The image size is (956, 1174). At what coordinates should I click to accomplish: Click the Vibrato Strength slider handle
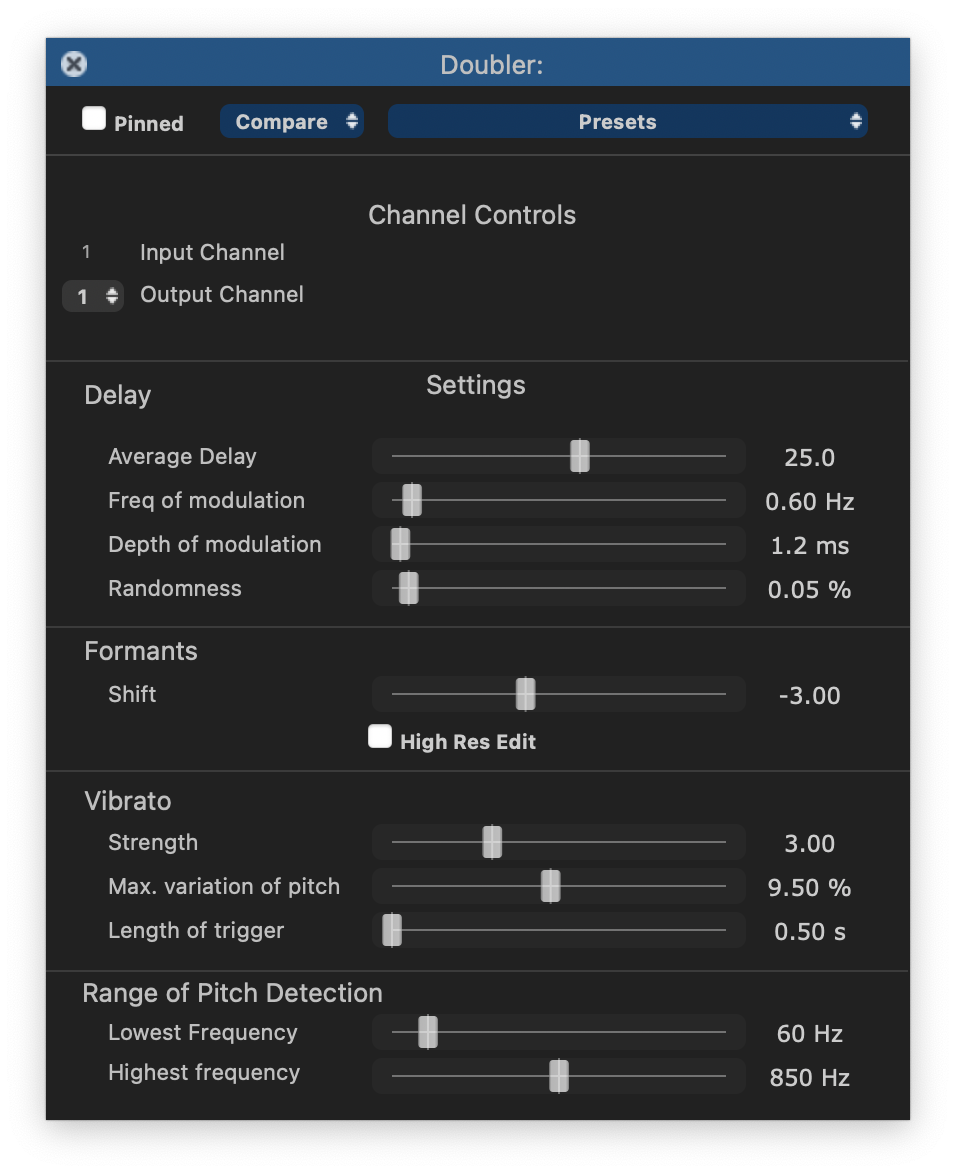pos(492,842)
